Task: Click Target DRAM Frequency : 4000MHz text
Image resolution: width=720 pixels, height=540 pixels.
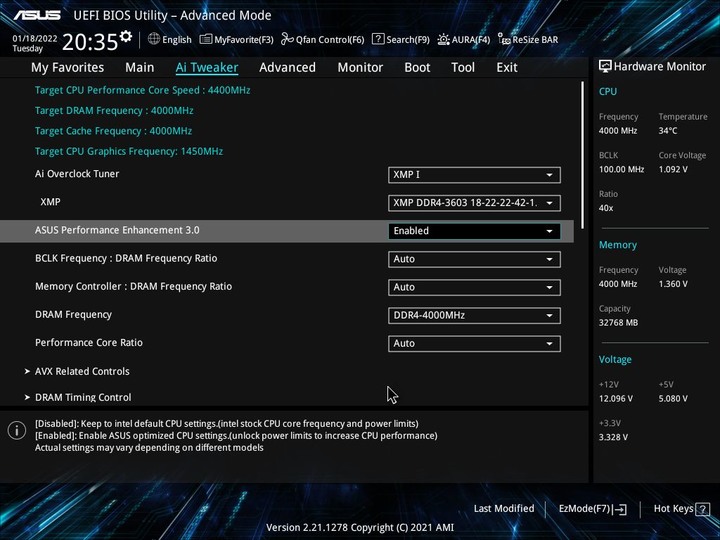Action: tap(114, 111)
